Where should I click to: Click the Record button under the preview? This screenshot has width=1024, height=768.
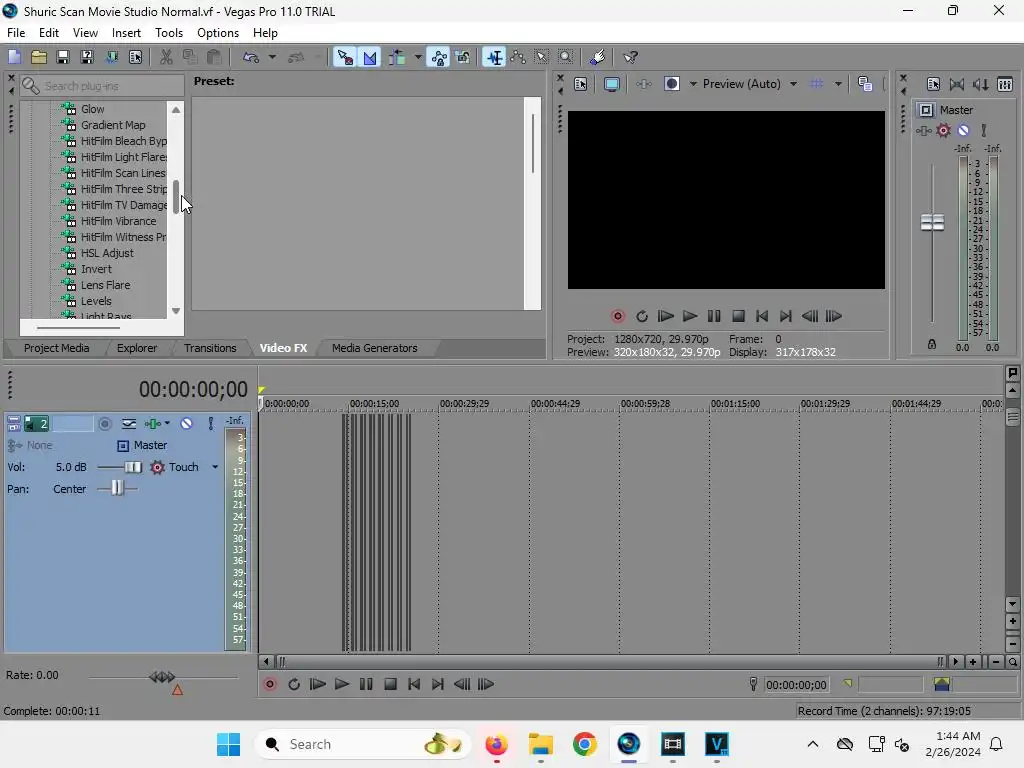pyautogui.click(x=618, y=316)
